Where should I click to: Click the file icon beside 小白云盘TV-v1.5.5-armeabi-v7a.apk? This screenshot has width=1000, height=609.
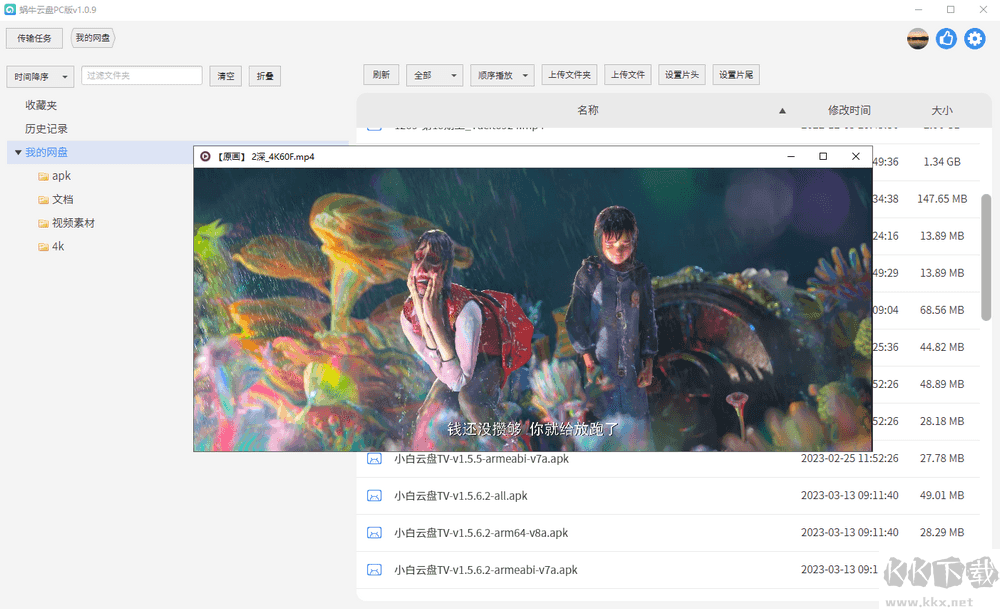click(375, 458)
